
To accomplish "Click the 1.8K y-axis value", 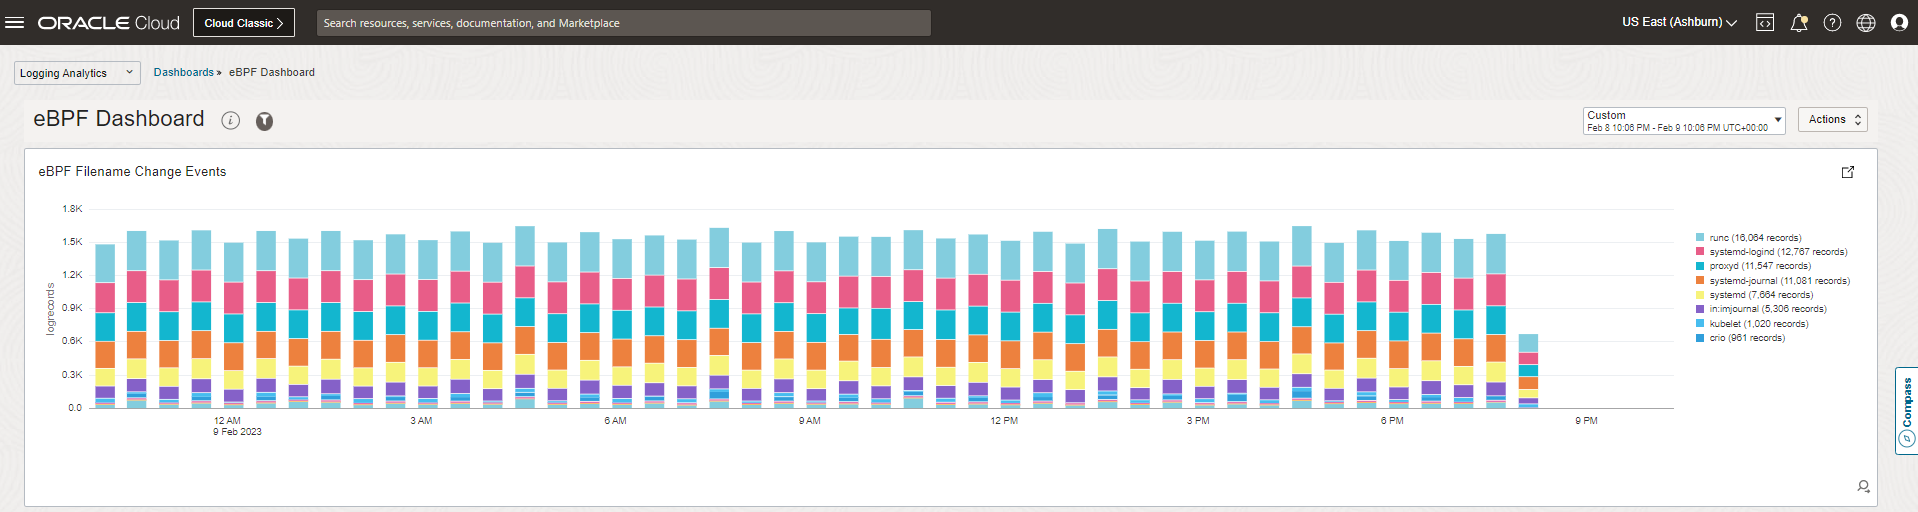I will 72,209.
